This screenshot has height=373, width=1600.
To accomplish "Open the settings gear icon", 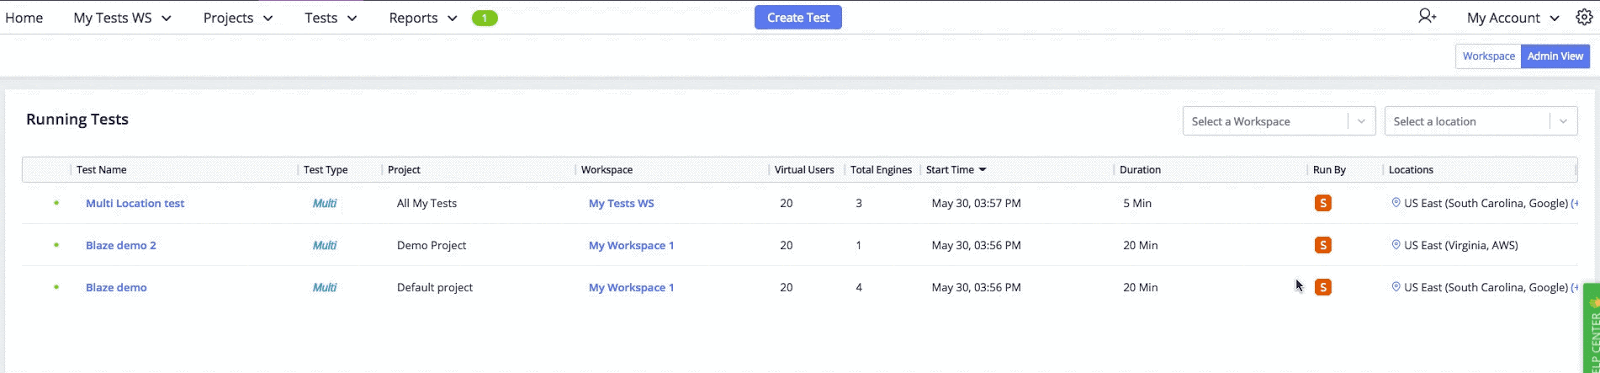I will (x=1584, y=17).
